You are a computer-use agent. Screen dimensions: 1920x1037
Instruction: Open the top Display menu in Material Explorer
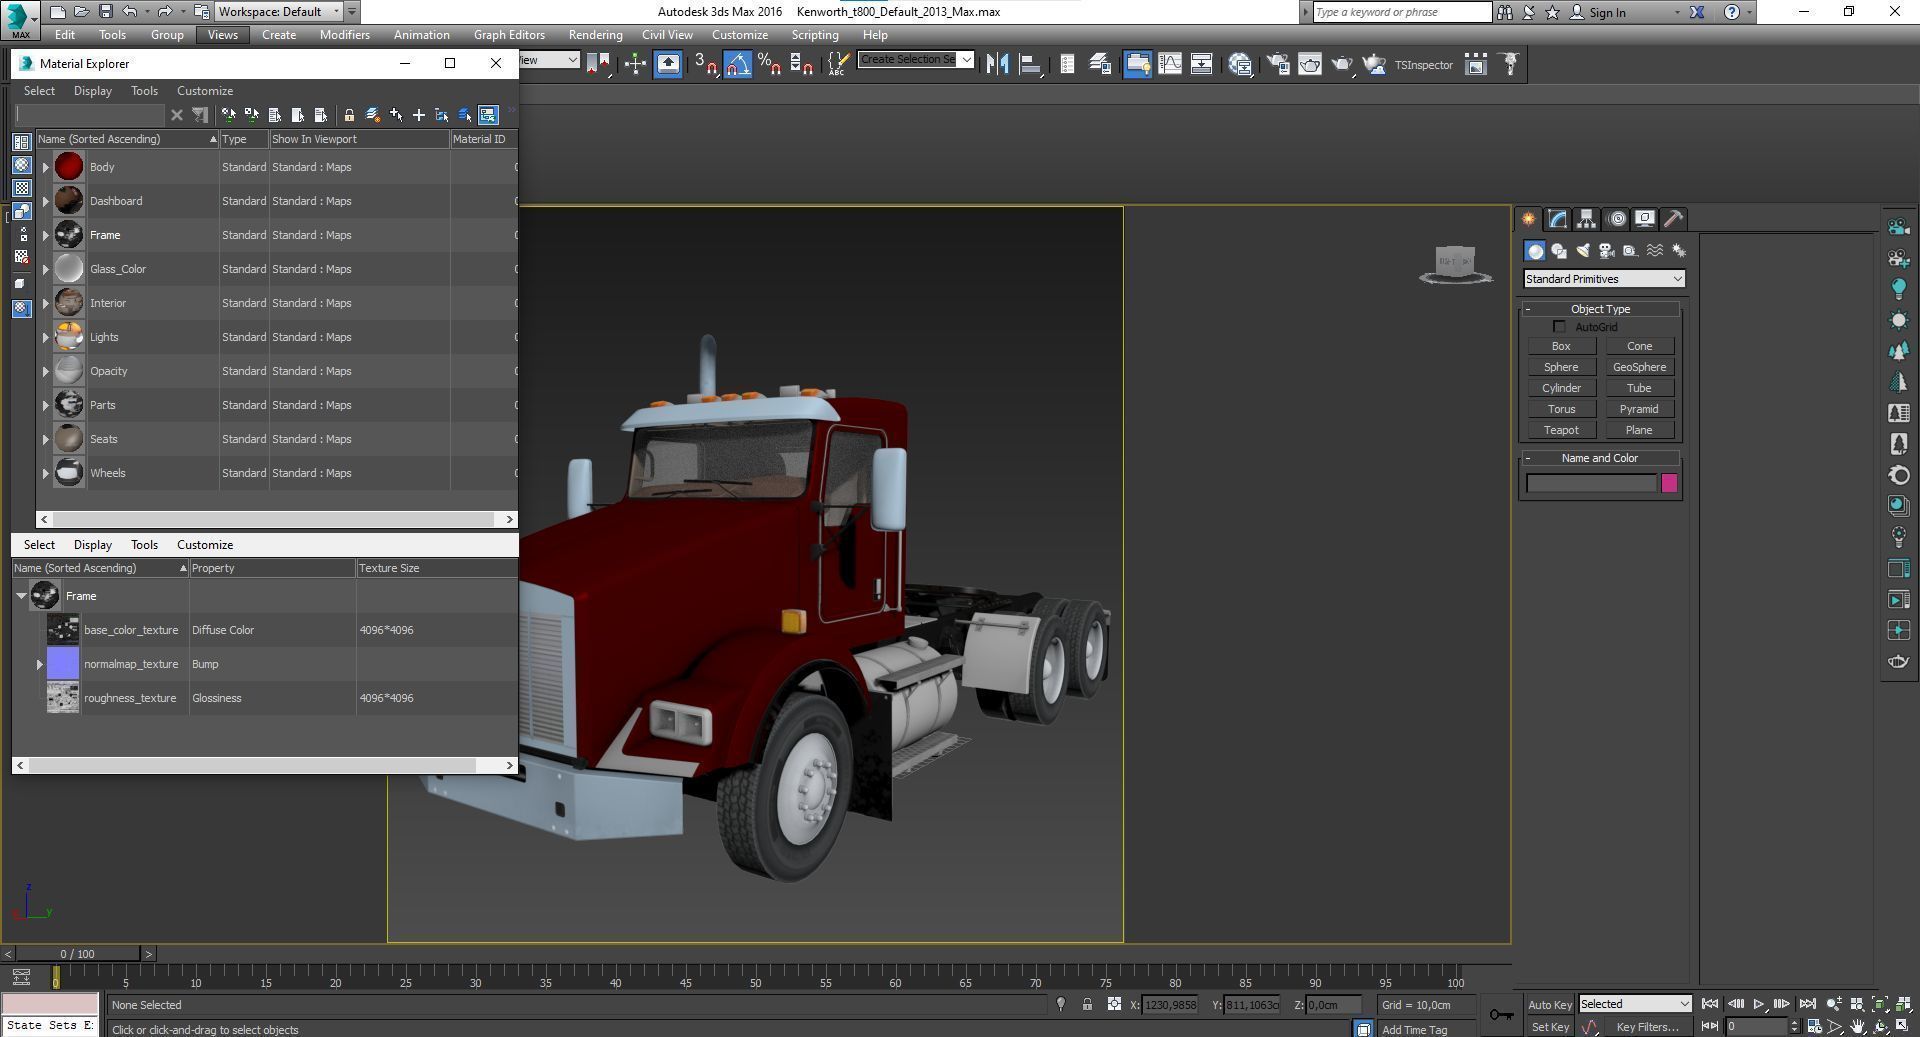(92, 91)
